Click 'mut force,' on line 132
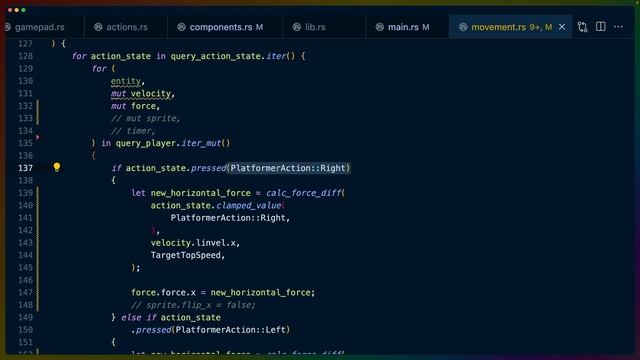The image size is (640, 360). coord(136,106)
